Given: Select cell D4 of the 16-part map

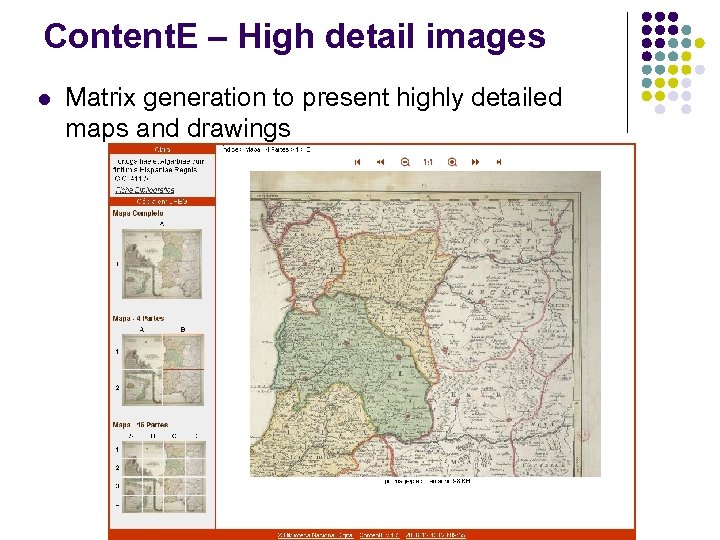Looking at the screenshot, I should [196, 504].
